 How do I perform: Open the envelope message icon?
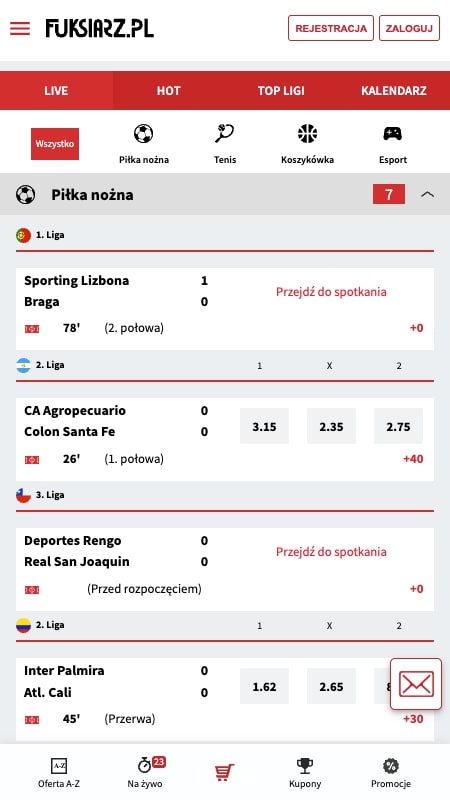tap(416, 684)
